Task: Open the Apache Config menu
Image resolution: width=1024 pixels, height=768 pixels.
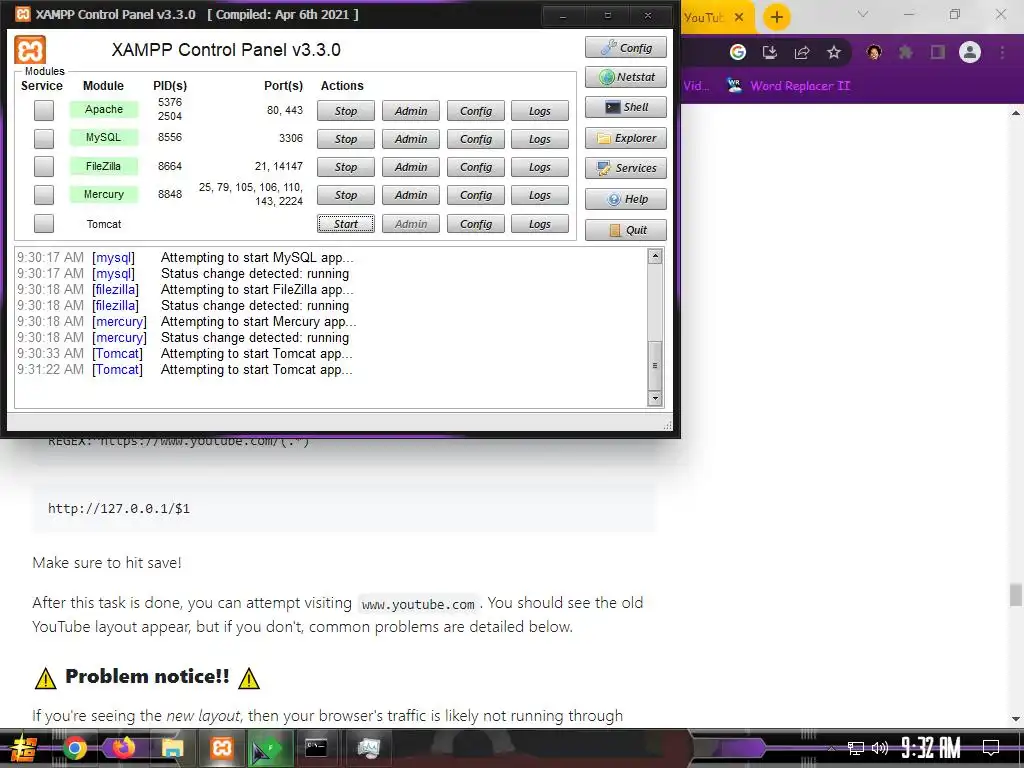Action: coord(475,111)
